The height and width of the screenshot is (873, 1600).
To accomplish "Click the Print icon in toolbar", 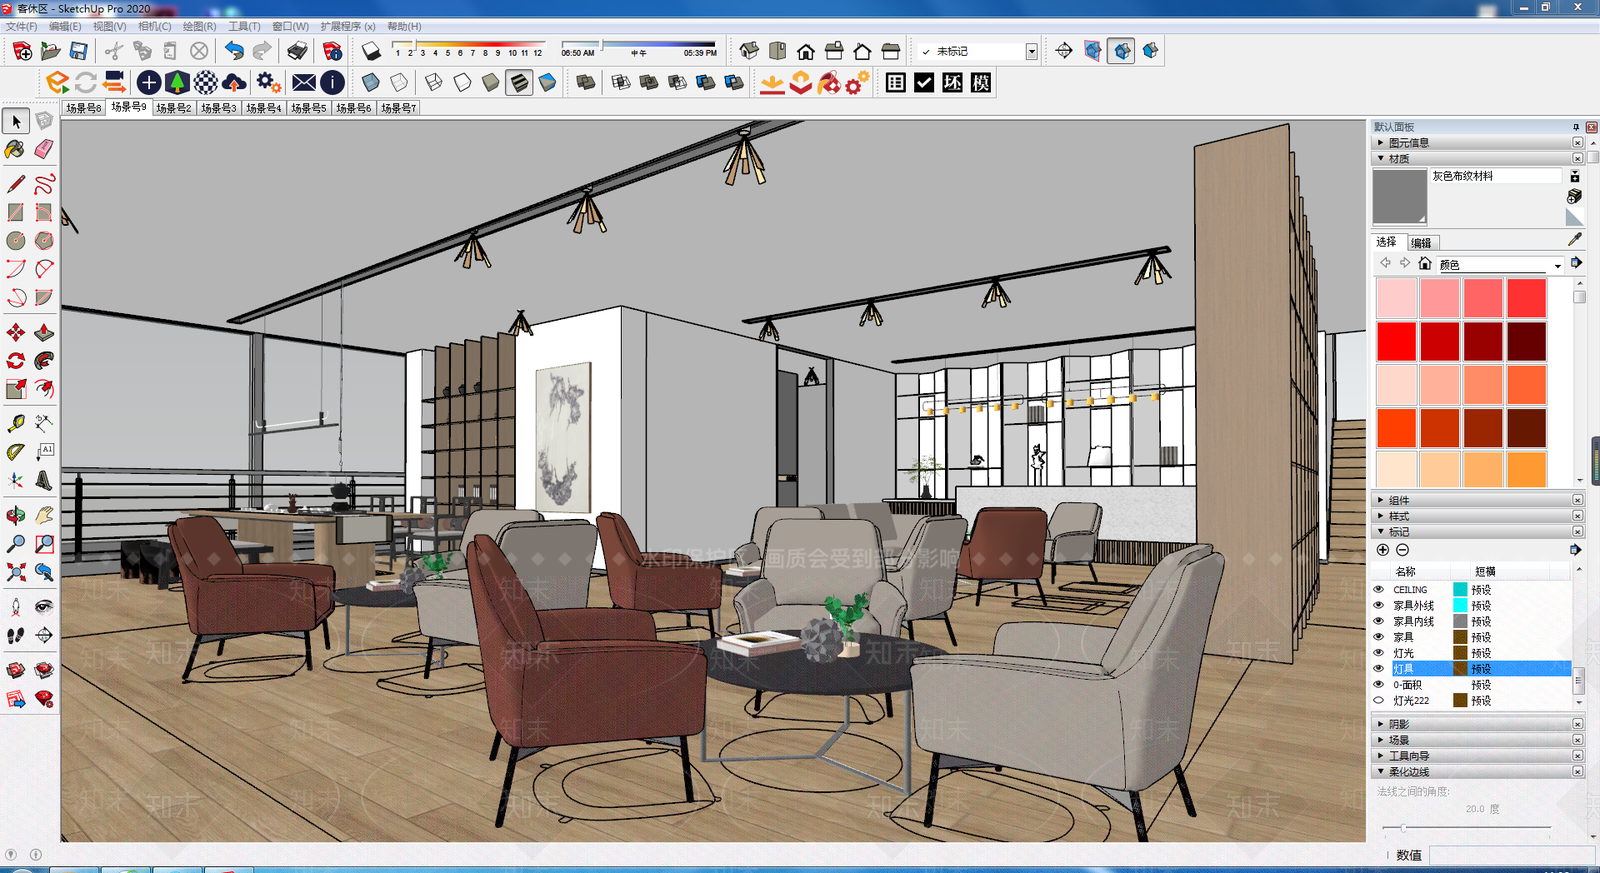I will click(297, 51).
